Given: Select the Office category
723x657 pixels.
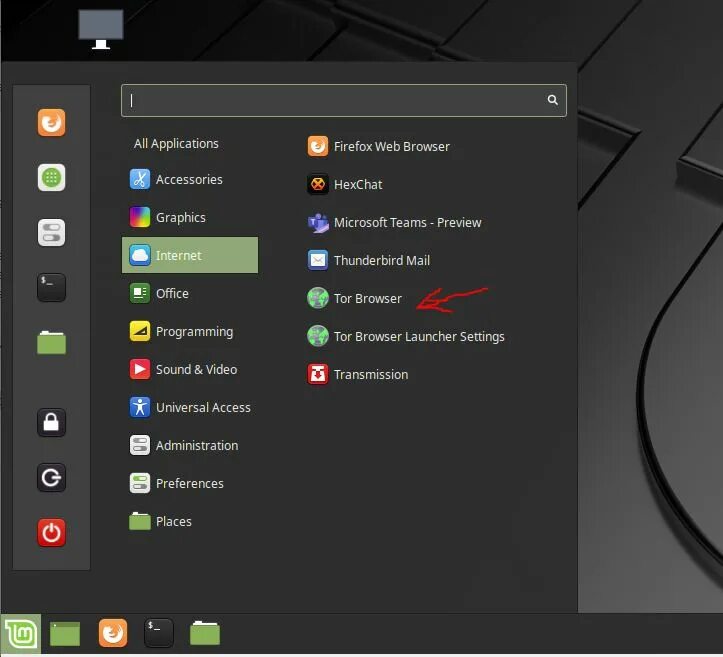Looking at the screenshot, I should (190, 293).
